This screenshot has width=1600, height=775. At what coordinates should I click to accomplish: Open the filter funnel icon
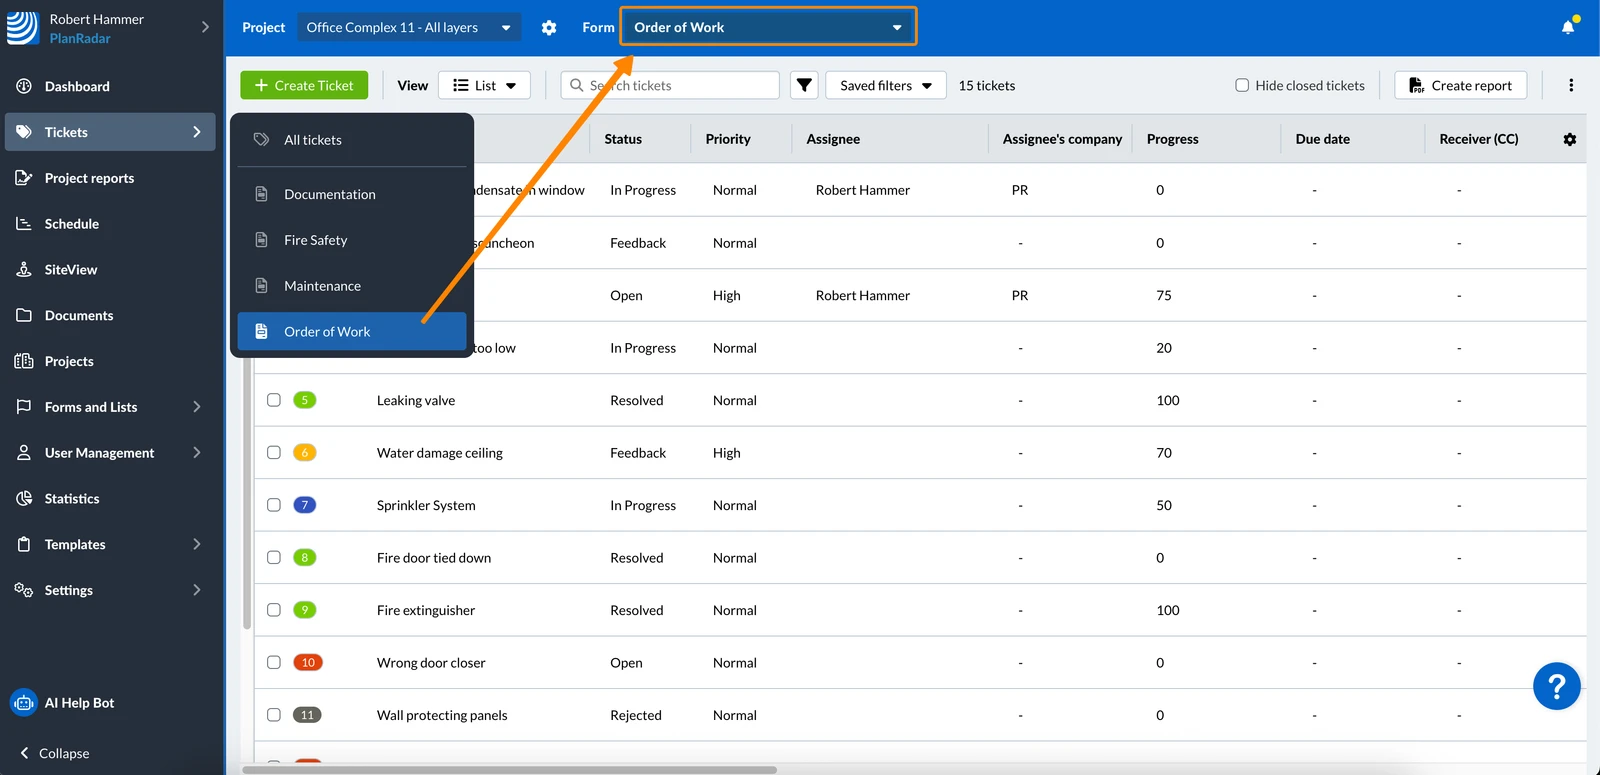coord(804,85)
